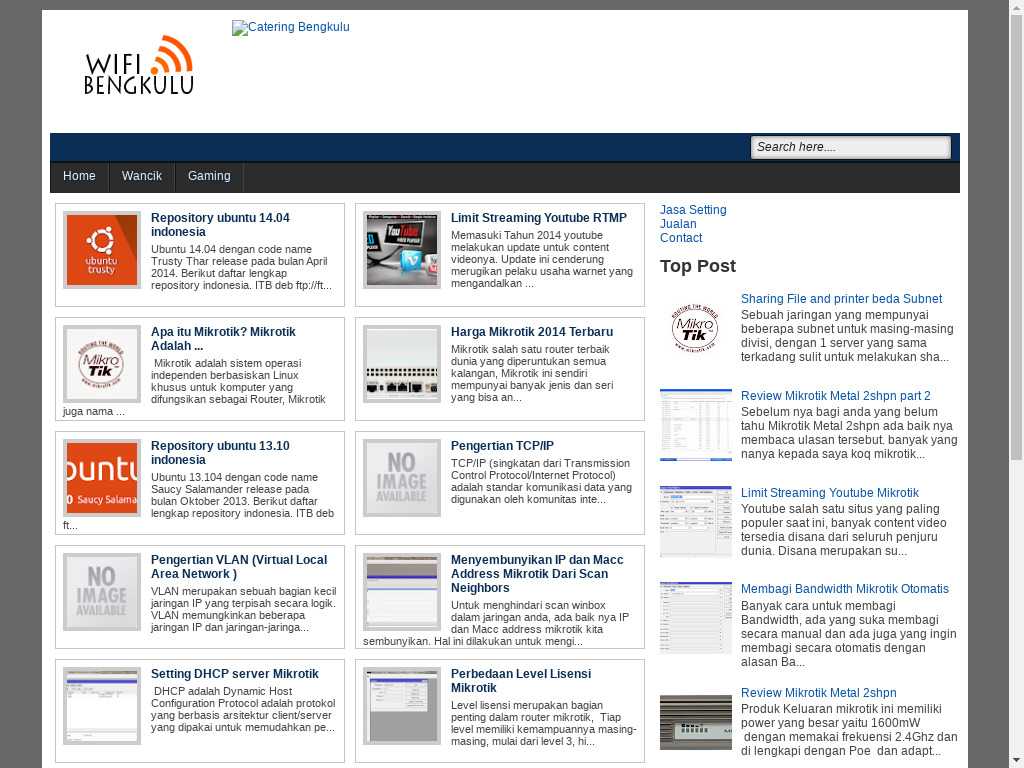This screenshot has width=1024, height=768.
Task: Open Repository ubuntu 14.04 indonesia post
Action: click(220, 225)
